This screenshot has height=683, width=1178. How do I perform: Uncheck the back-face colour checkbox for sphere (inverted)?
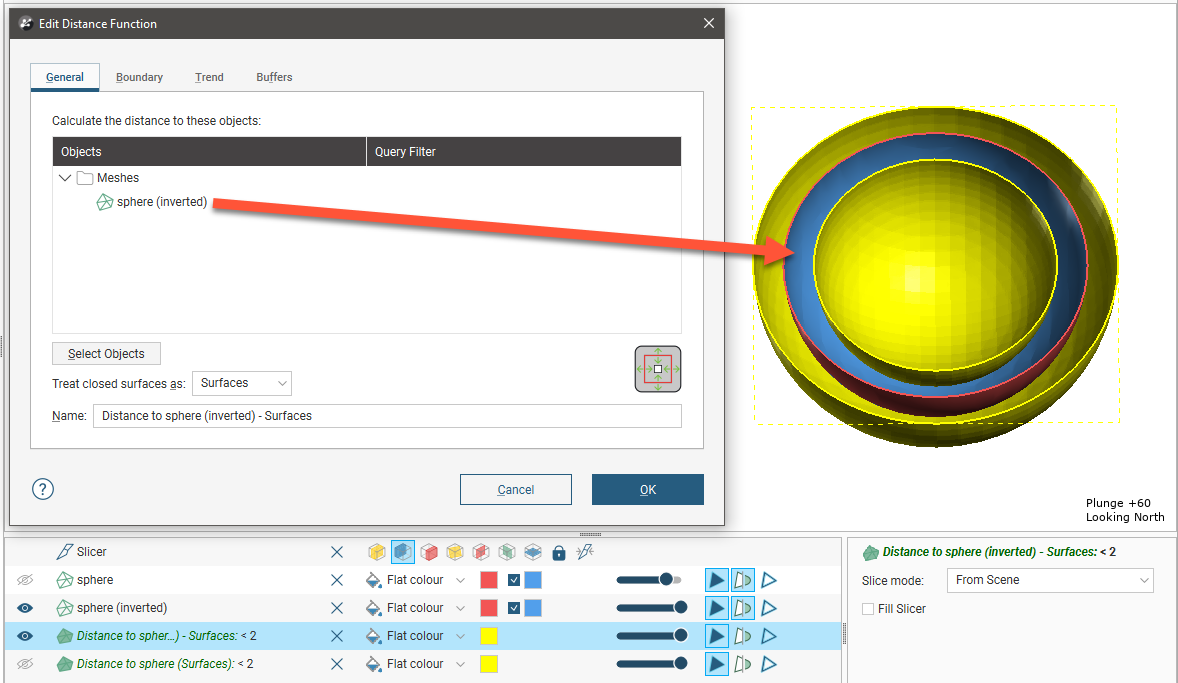pos(514,608)
